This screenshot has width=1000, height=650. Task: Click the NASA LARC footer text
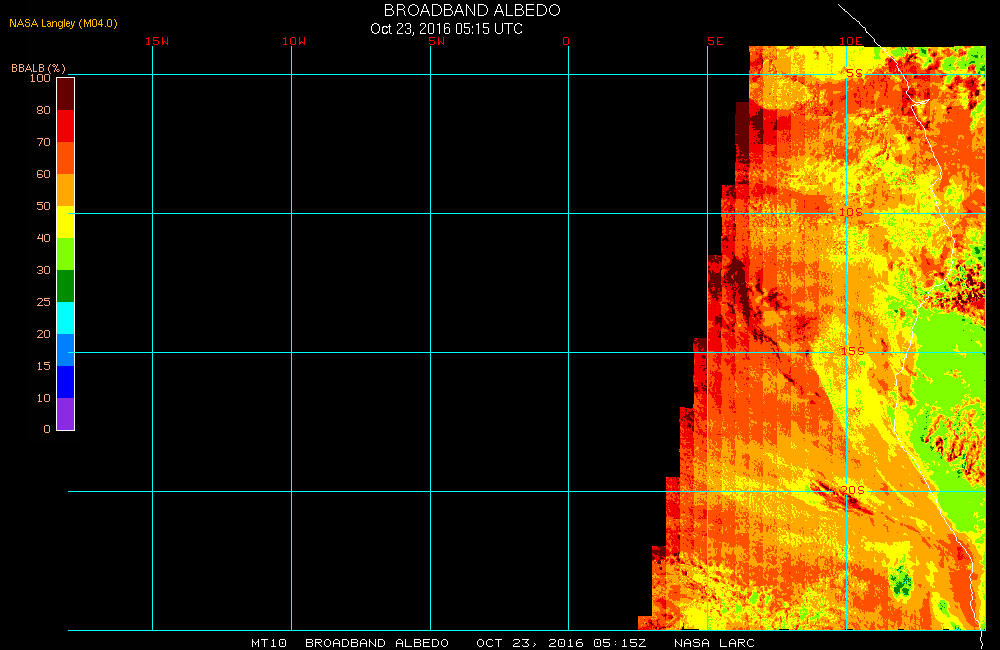(x=714, y=642)
